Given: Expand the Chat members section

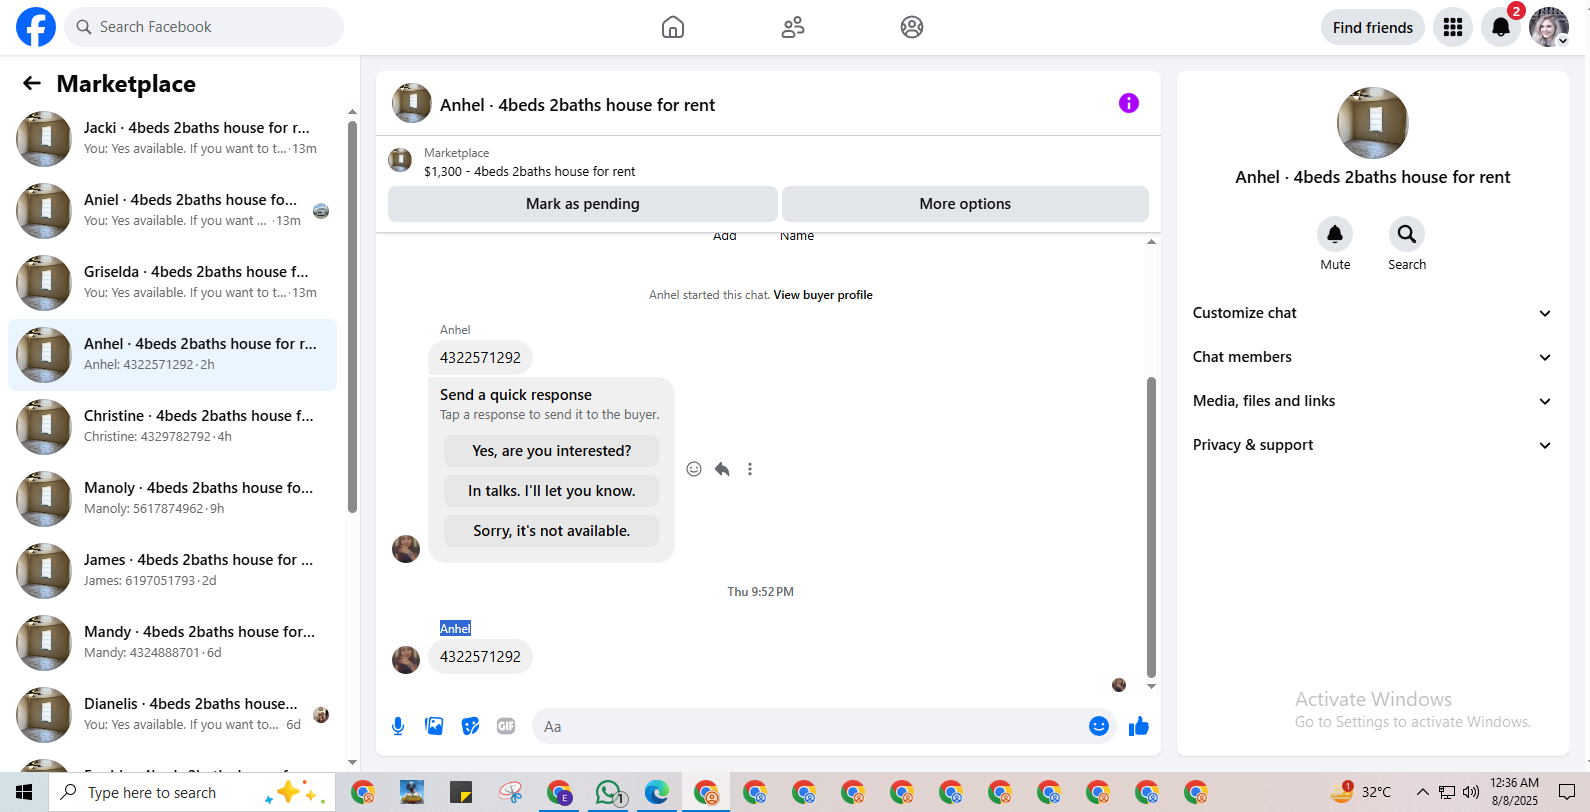Looking at the screenshot, I should pyautogui.click(x=1372, y=357).
